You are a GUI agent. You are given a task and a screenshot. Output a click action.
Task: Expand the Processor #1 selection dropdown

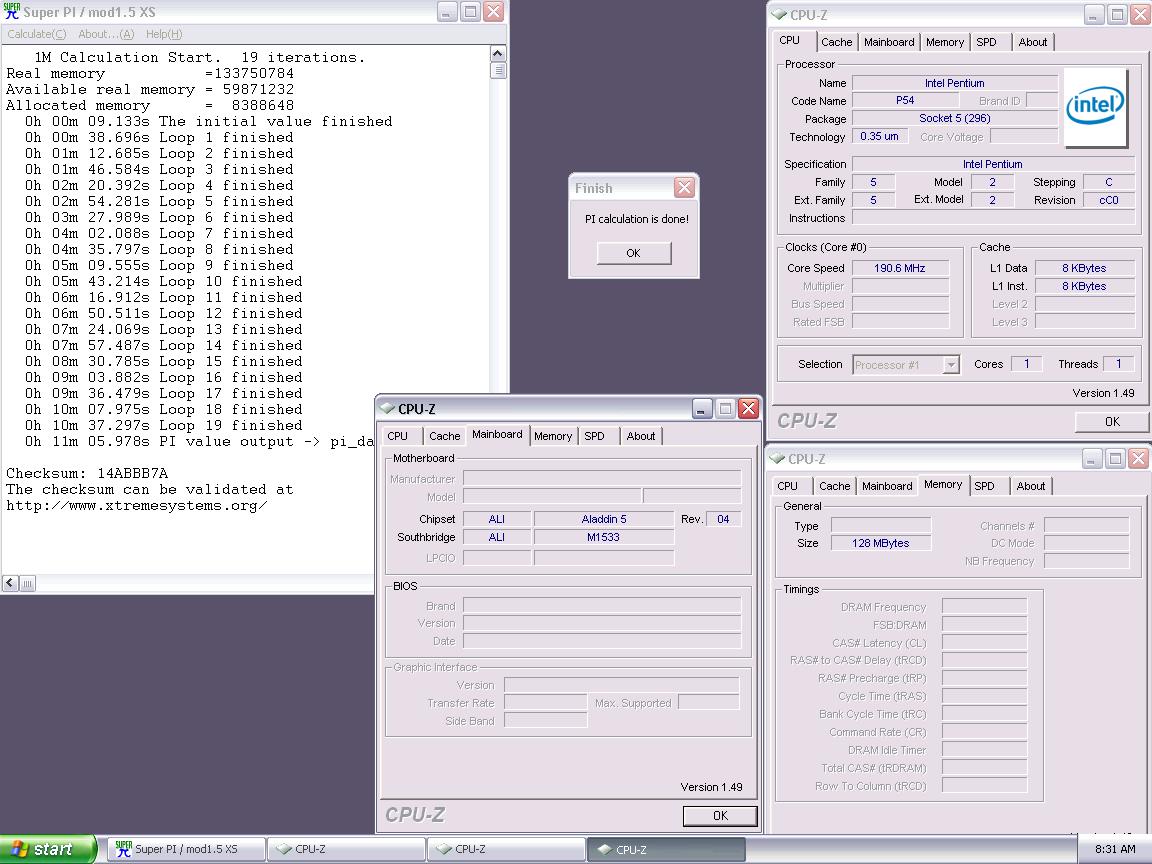click(x=951, y=364)
